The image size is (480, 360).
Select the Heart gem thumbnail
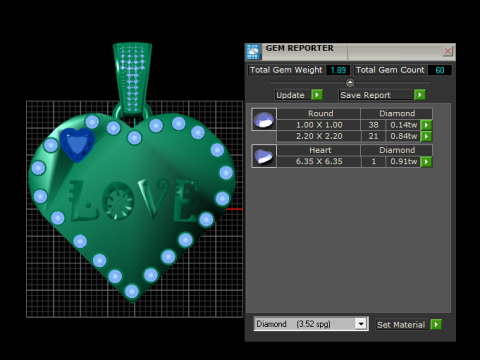click(x=264, y=156)
